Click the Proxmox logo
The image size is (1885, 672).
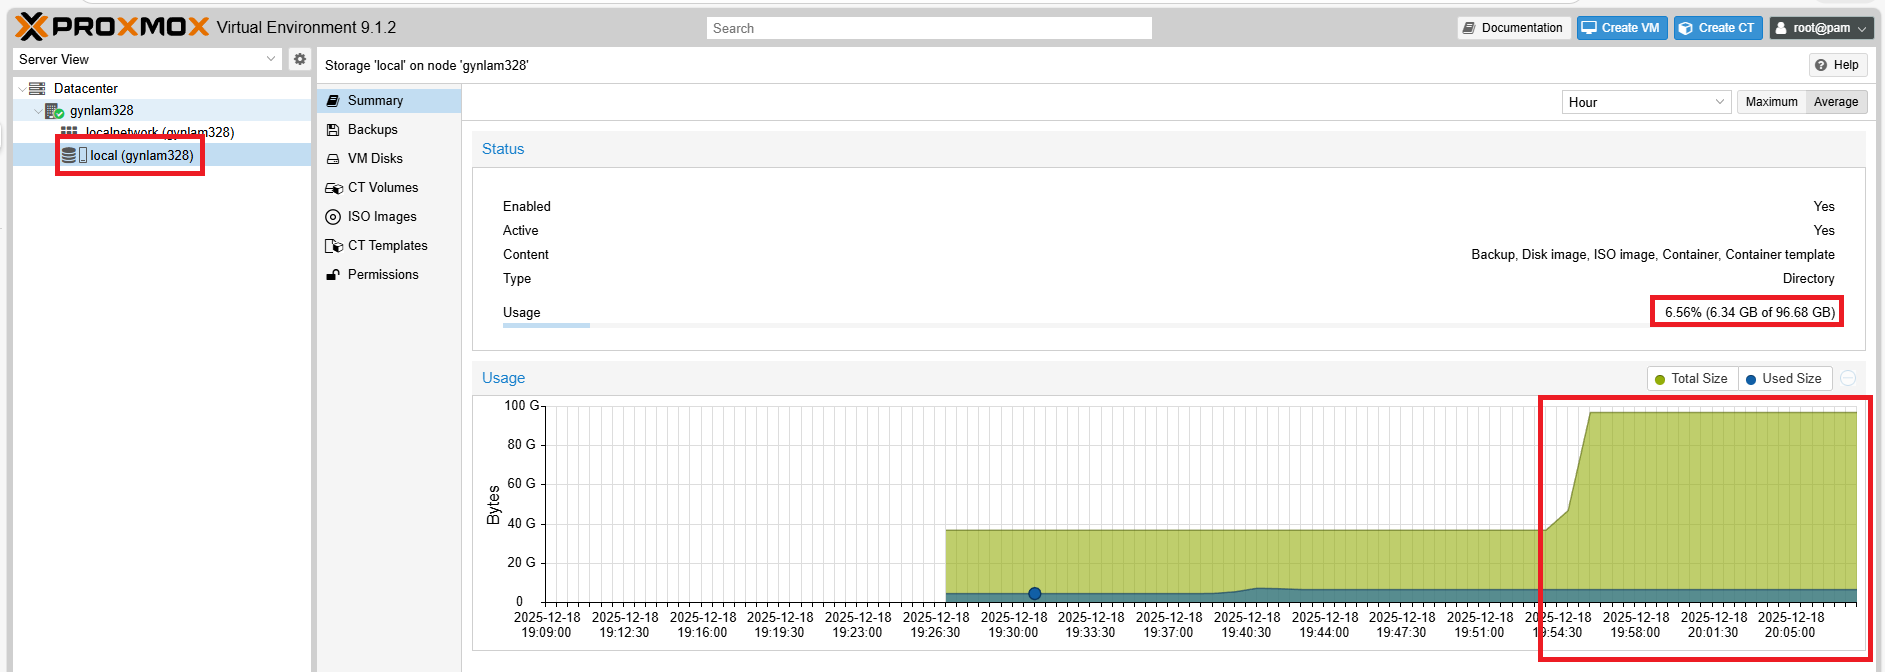(x=112, y=27)
